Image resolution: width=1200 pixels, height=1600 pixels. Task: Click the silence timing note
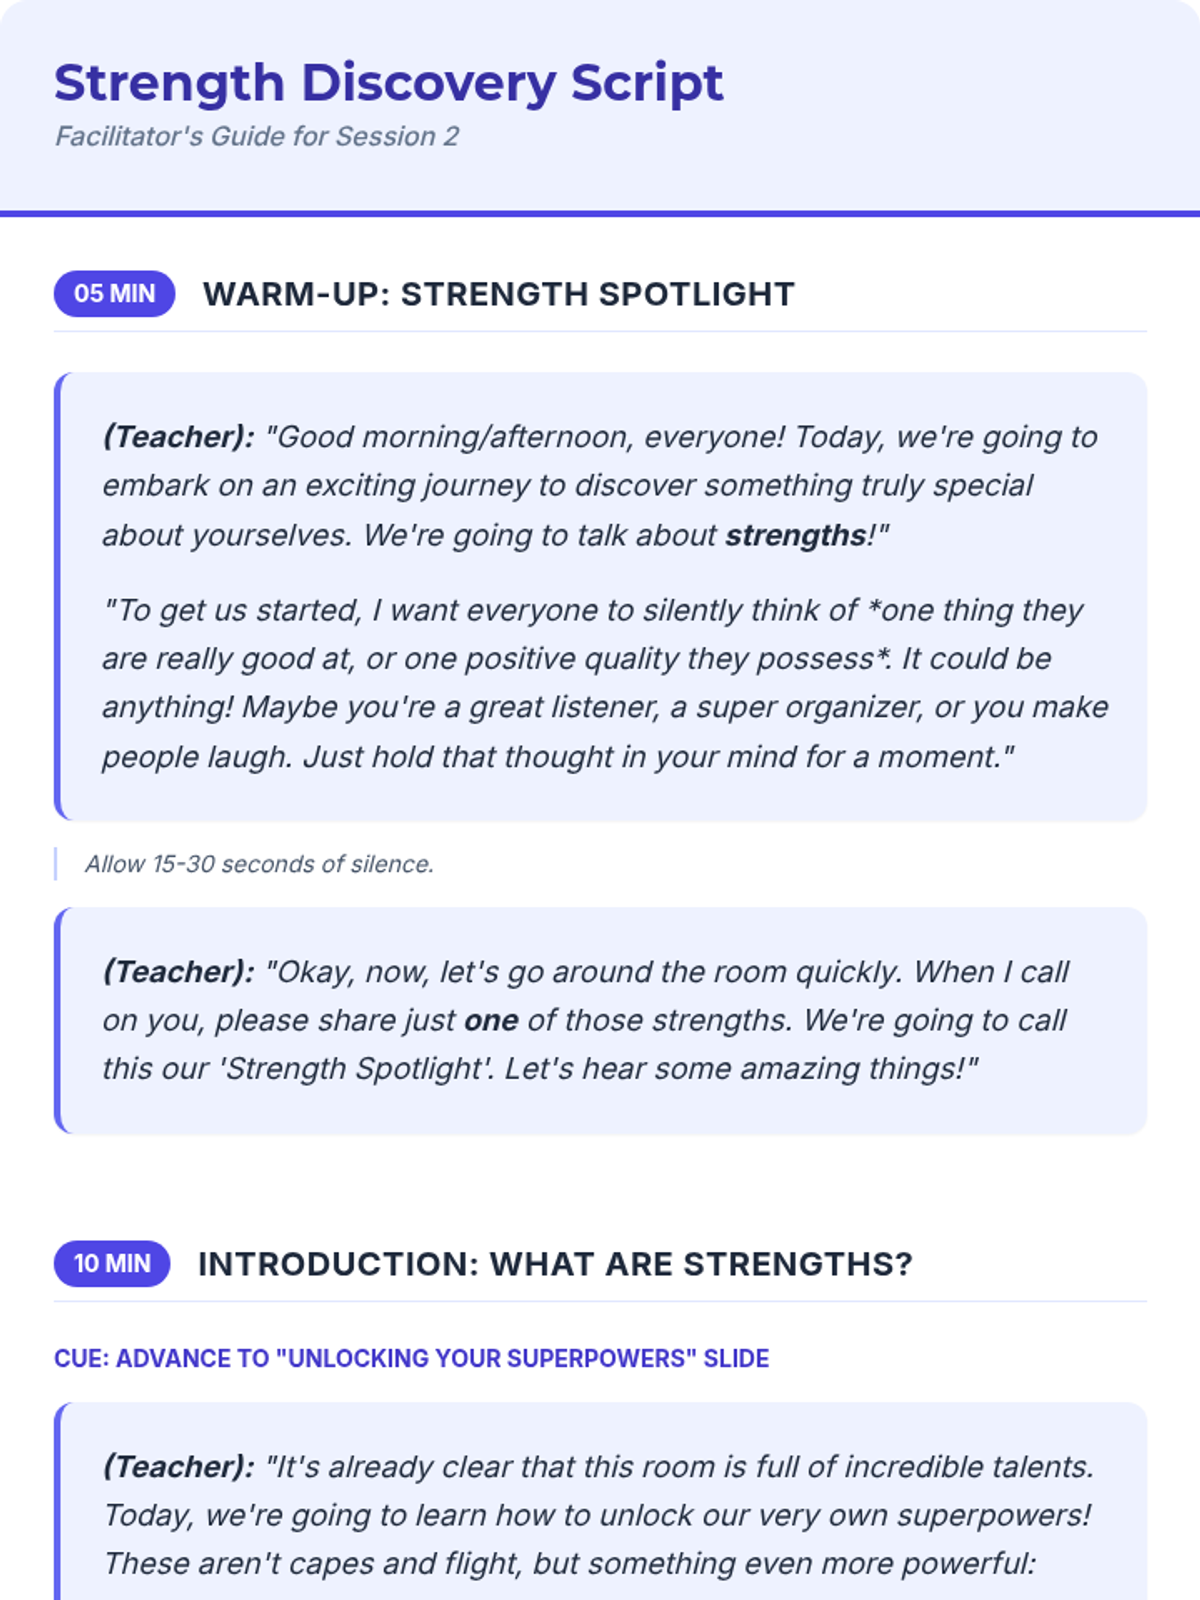pyautogui.click(x=259, y=864)
